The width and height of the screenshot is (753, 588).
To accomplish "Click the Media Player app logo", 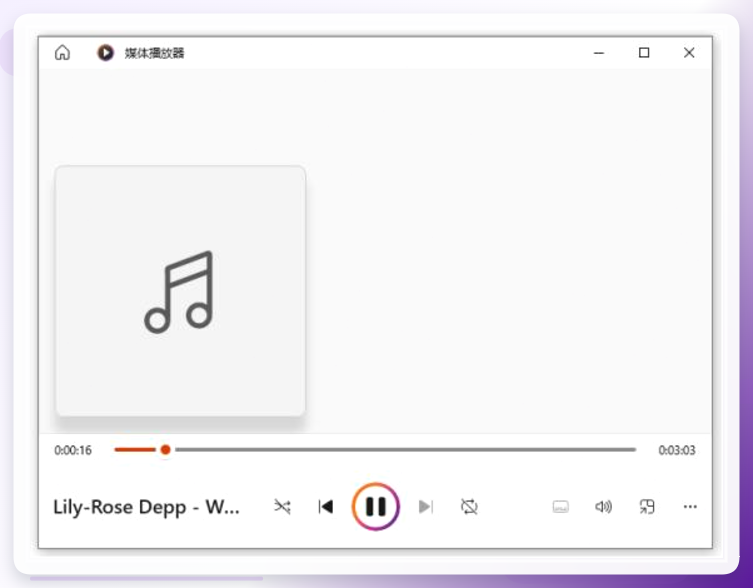I will click(106, 52).
